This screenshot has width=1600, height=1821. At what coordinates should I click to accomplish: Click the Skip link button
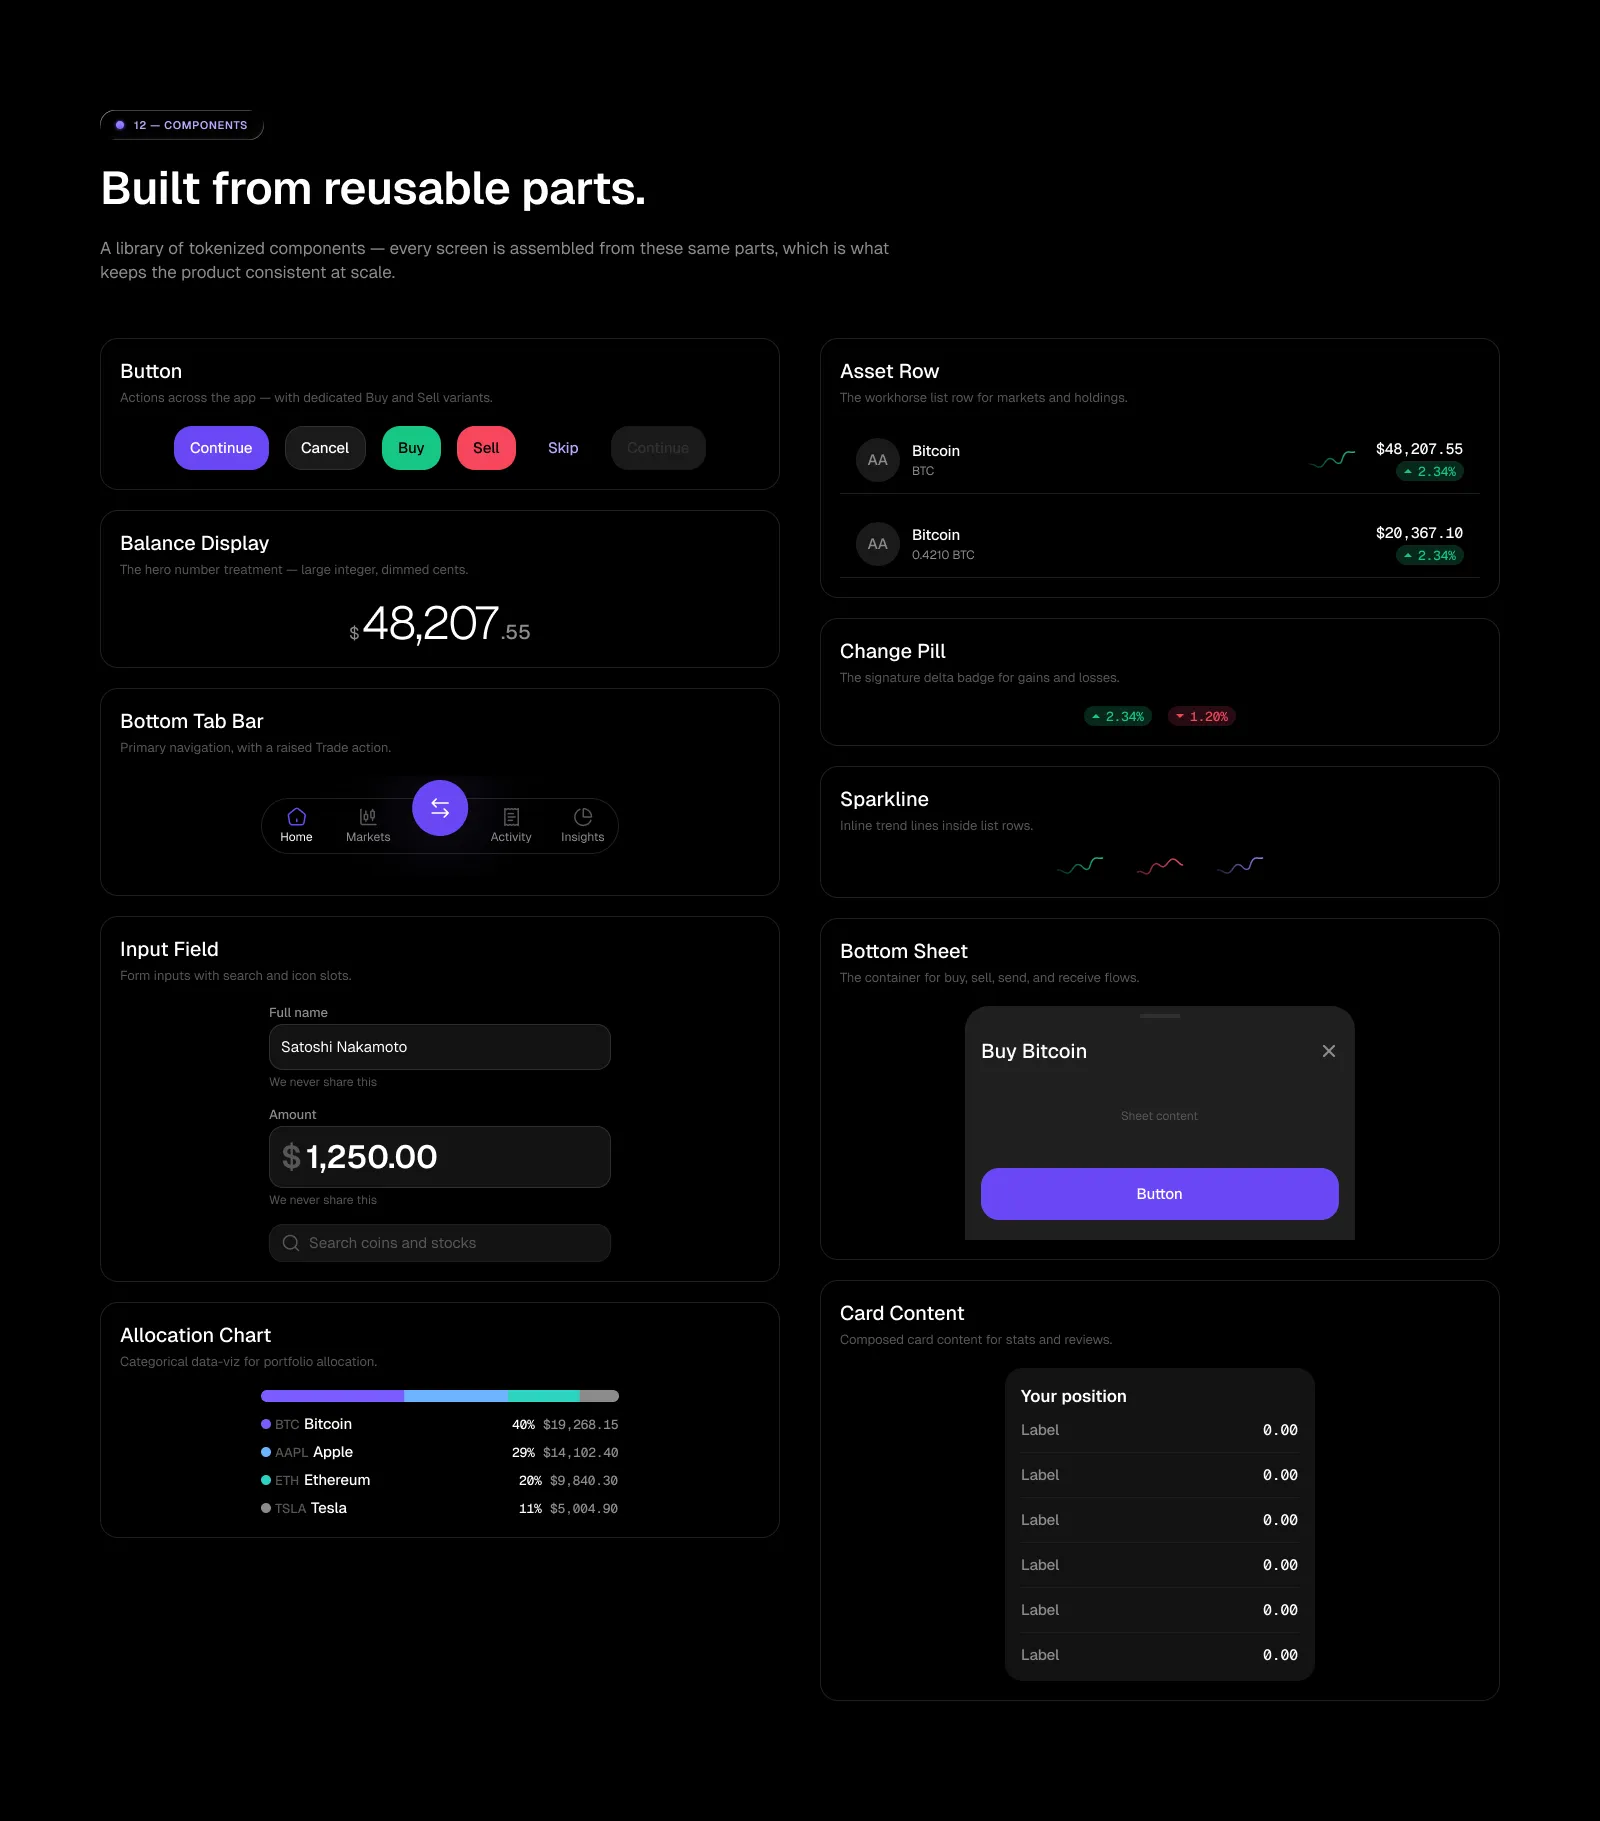[x=563, y=448]
